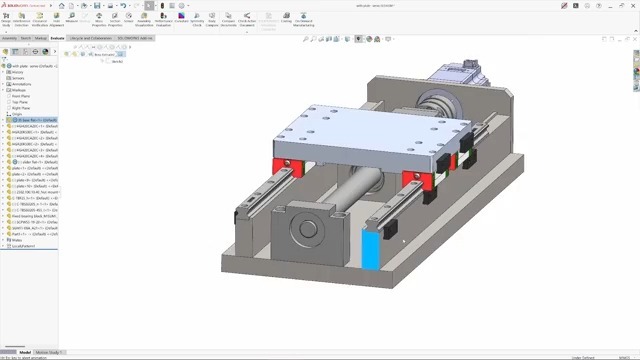Click the Hole Alignment icon

click(56, 20)
